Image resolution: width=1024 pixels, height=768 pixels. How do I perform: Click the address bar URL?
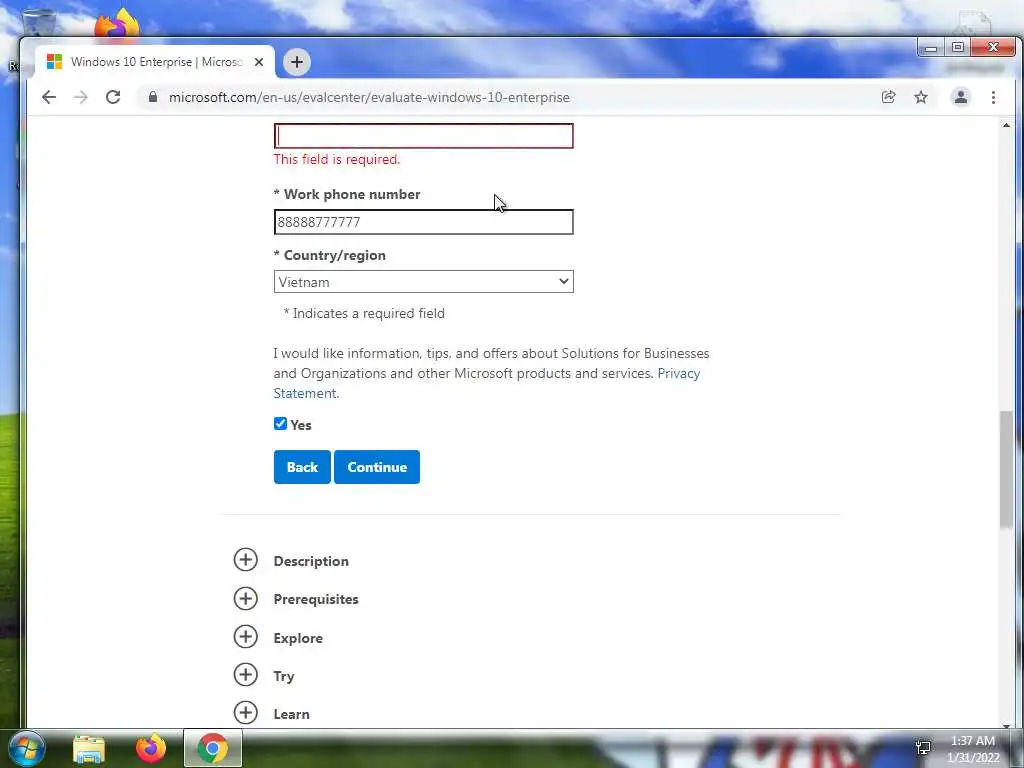point(369,97)
